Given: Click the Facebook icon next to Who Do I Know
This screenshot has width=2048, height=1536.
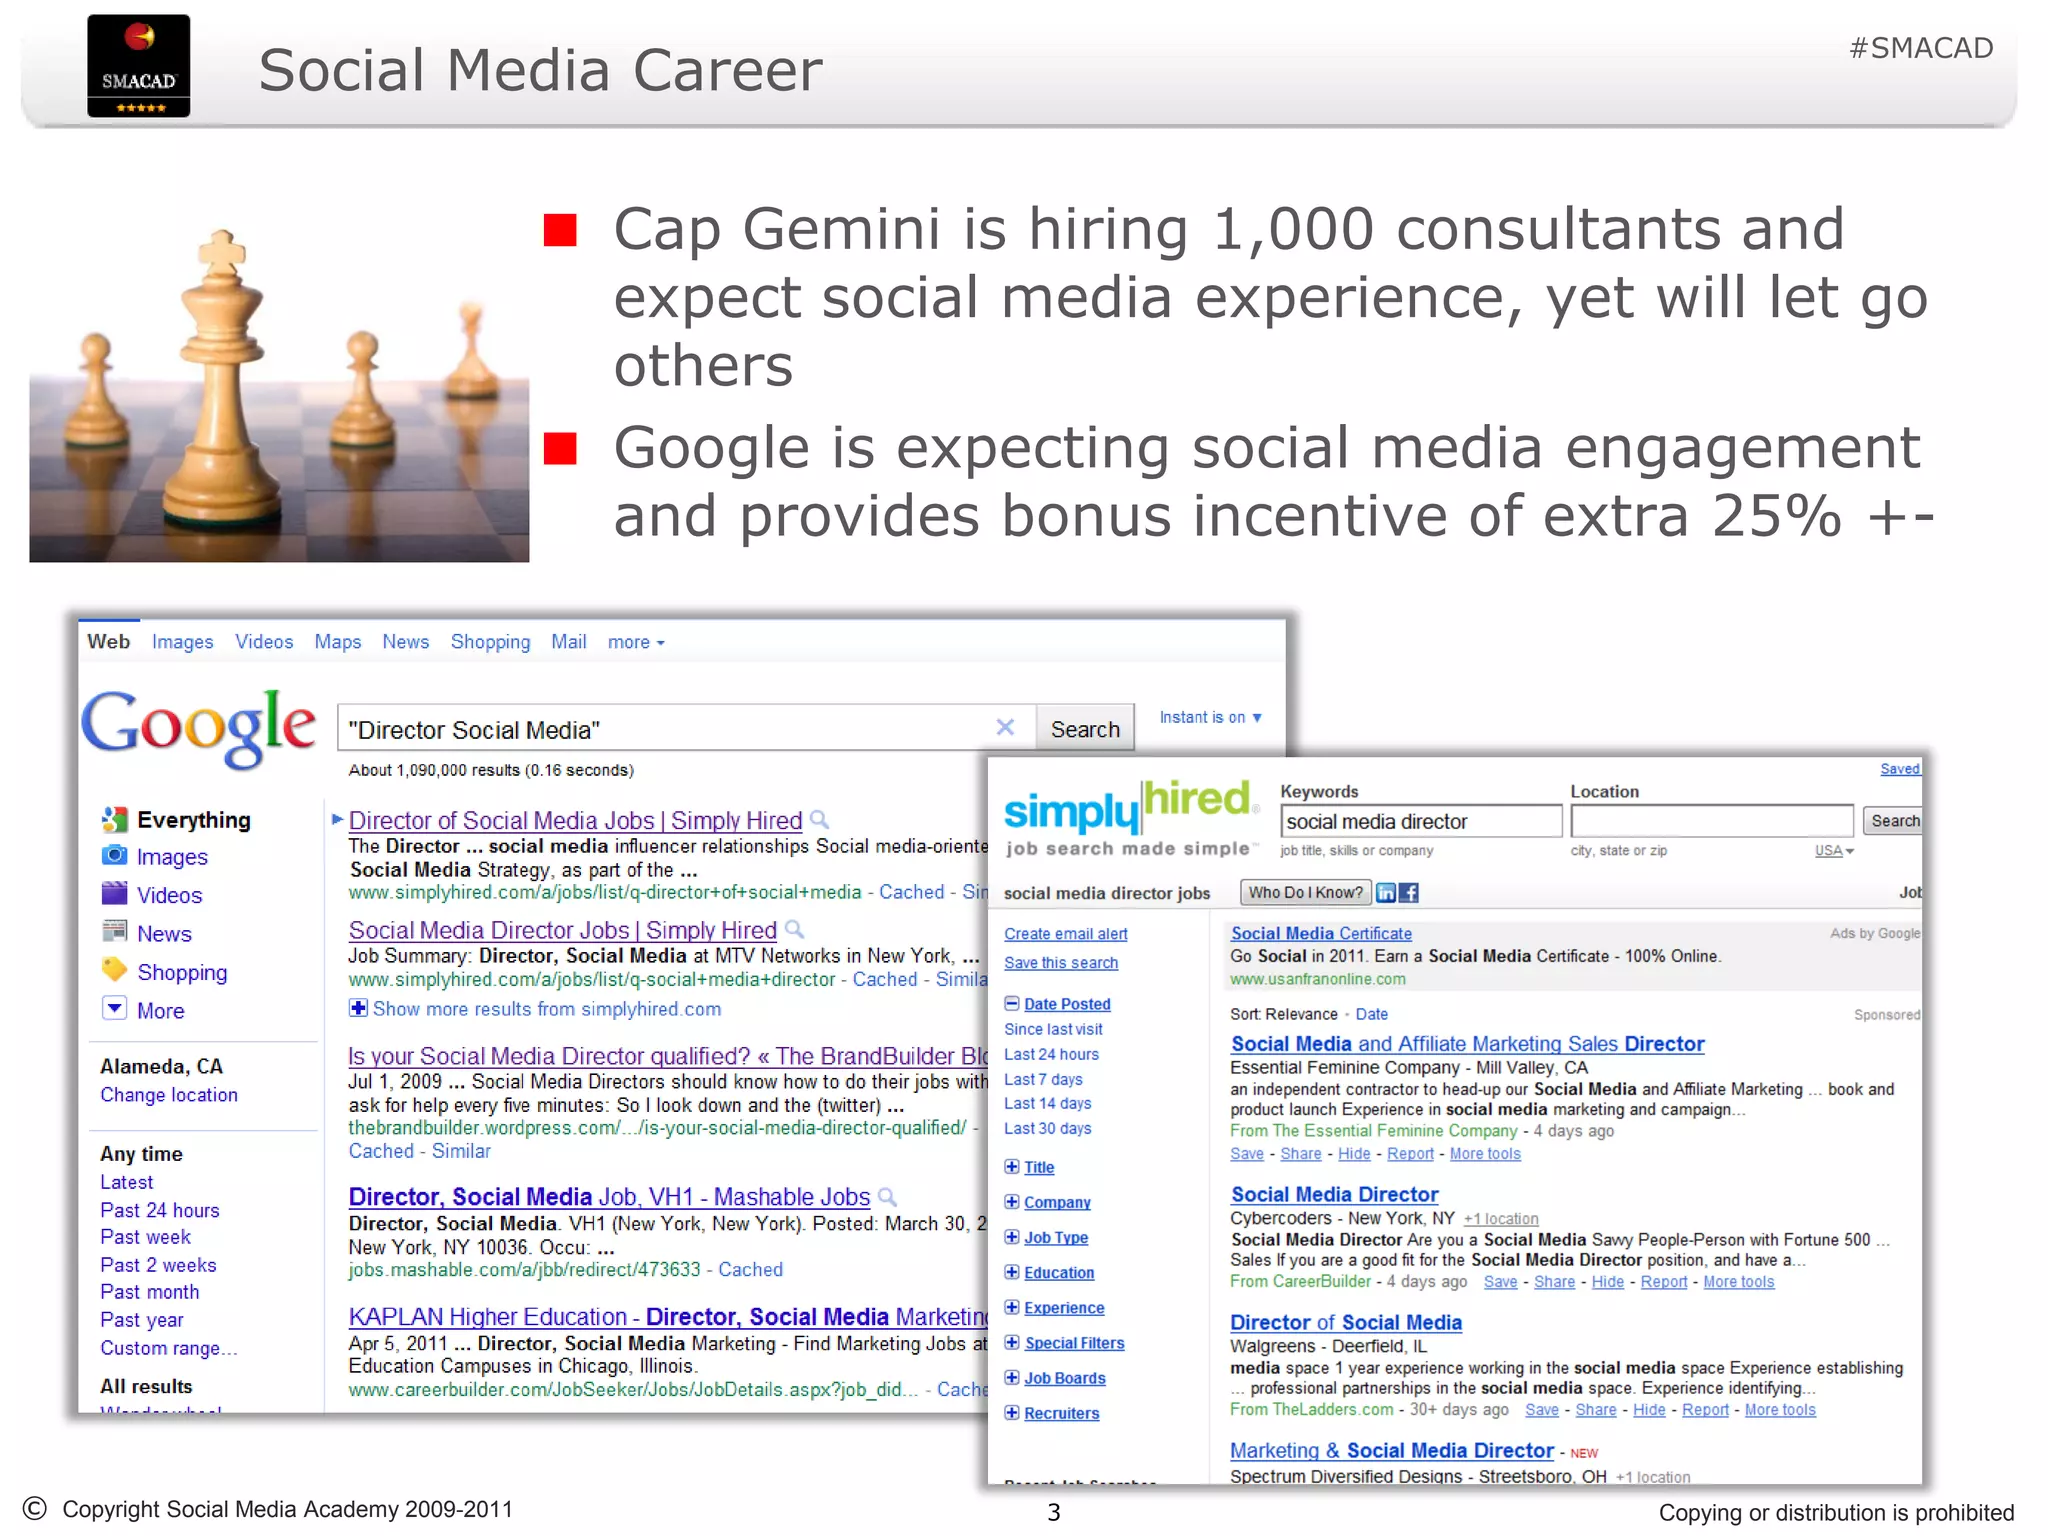Looking at the screenshot, I should (1408, 892).
